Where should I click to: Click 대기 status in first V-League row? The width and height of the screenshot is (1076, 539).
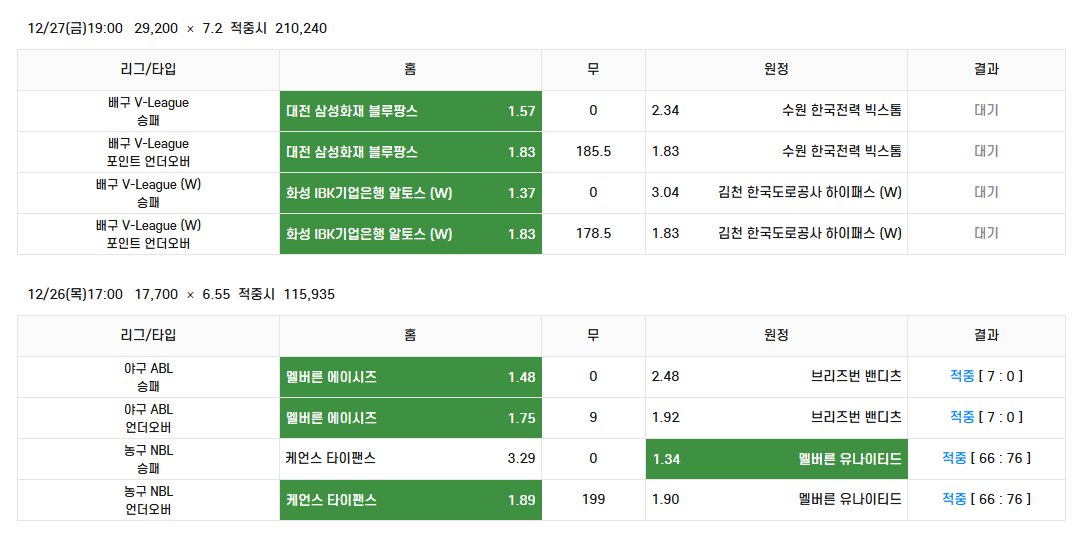(986, 110)
